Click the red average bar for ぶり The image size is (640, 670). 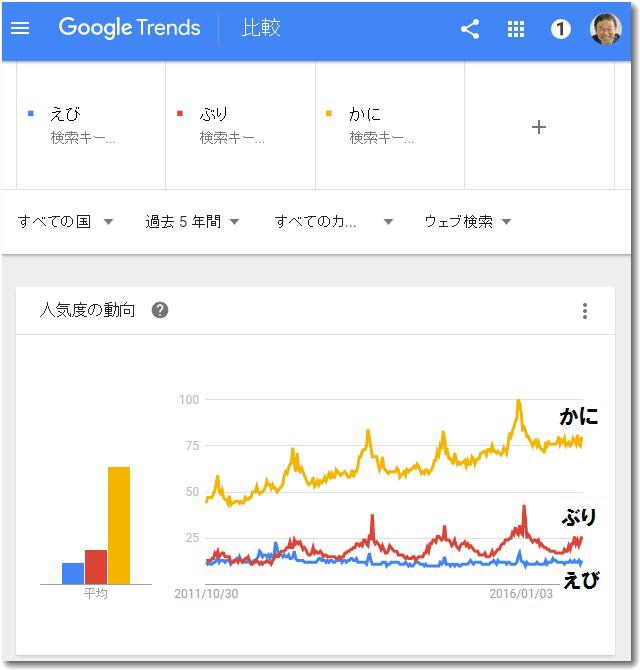(x=95, y=566)
